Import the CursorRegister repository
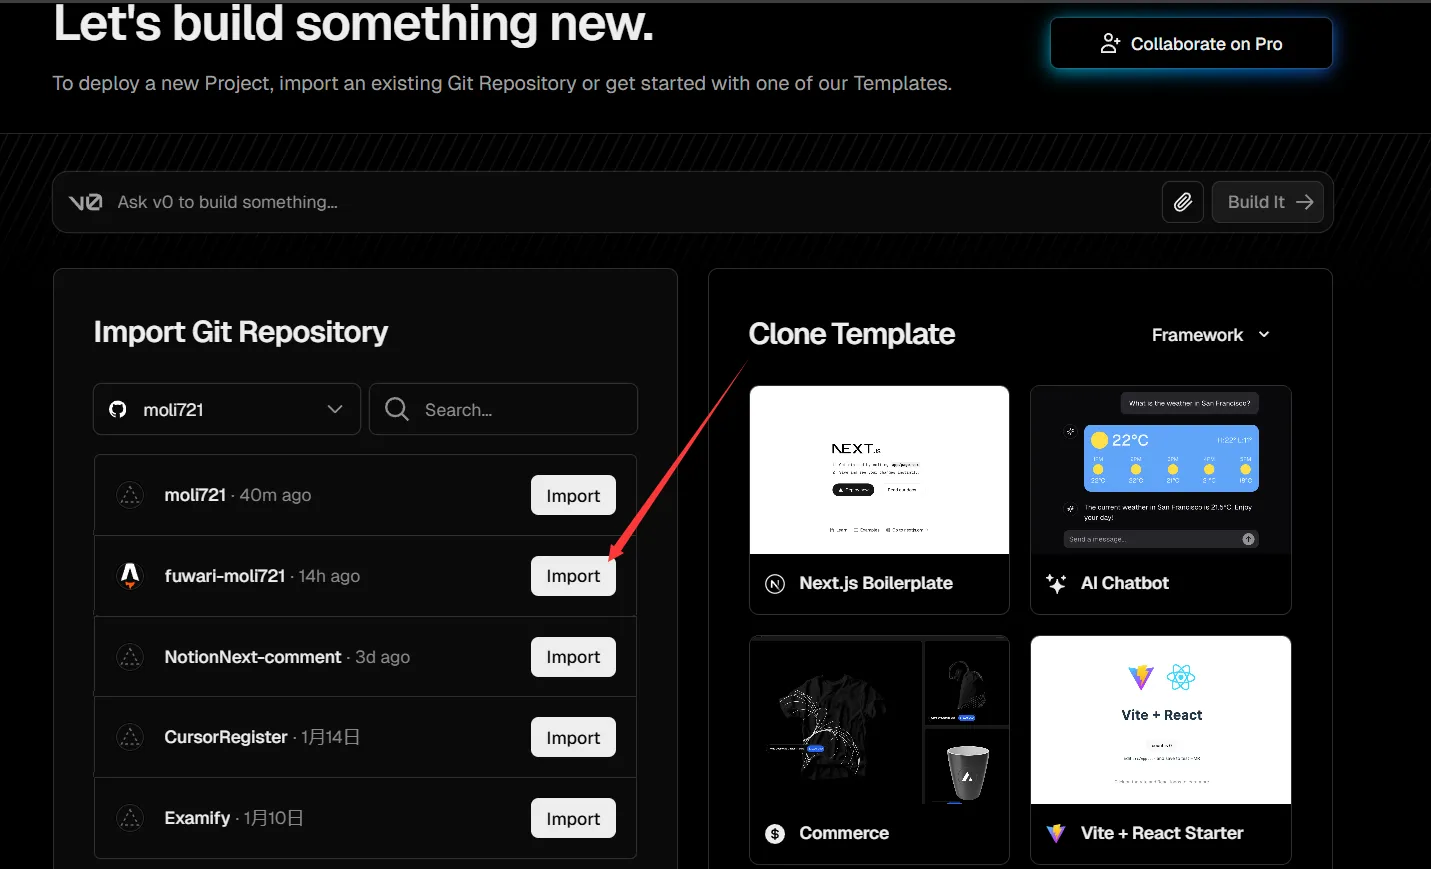This screenshot has height=869, width=1431. click(573, 737)
